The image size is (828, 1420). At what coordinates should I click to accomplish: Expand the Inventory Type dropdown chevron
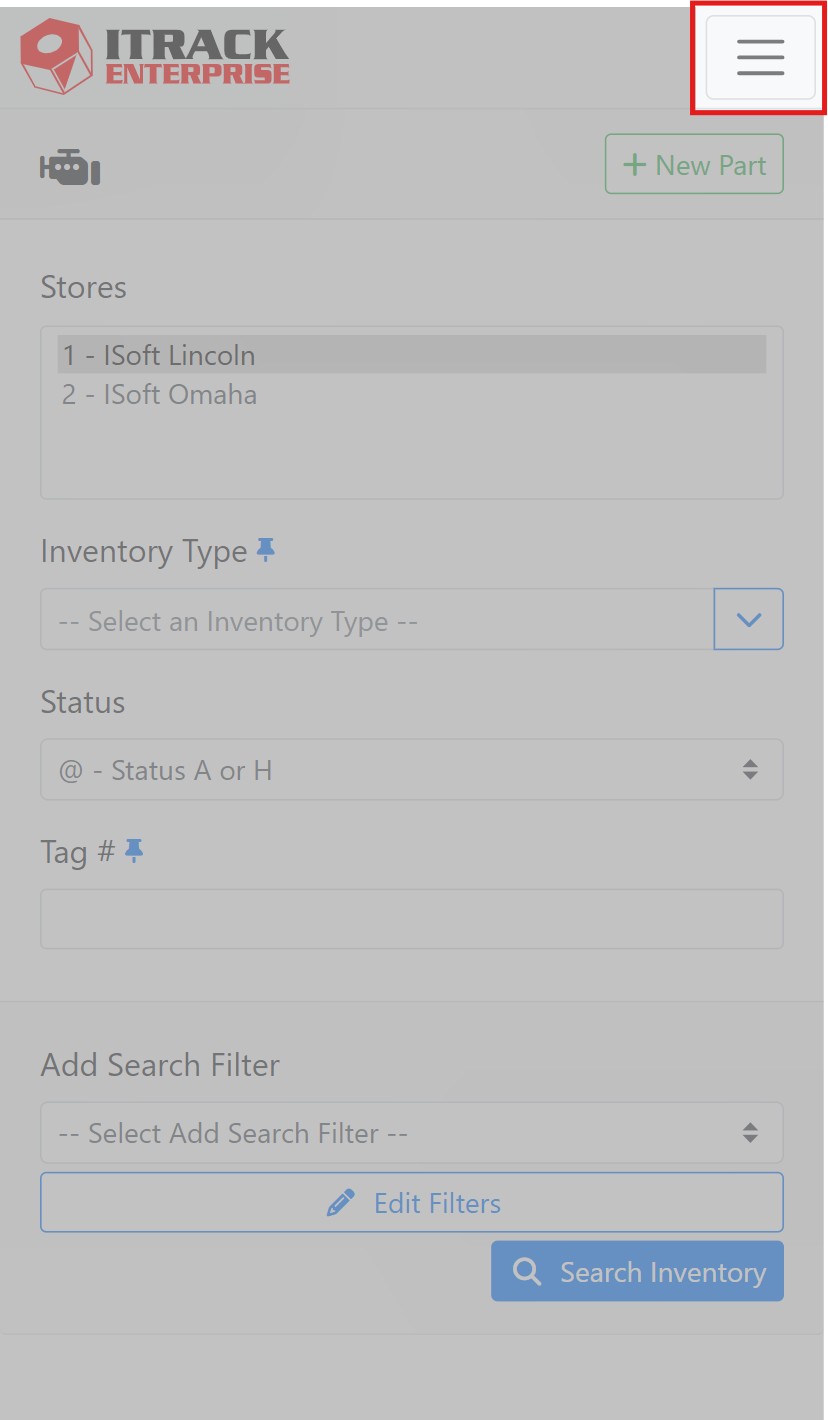(748, 619)
